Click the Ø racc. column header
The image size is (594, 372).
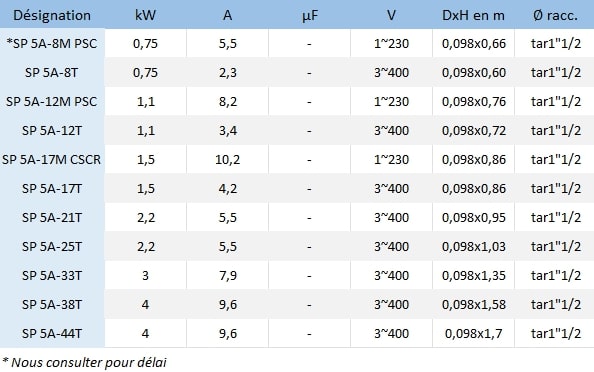pos(555,16)
